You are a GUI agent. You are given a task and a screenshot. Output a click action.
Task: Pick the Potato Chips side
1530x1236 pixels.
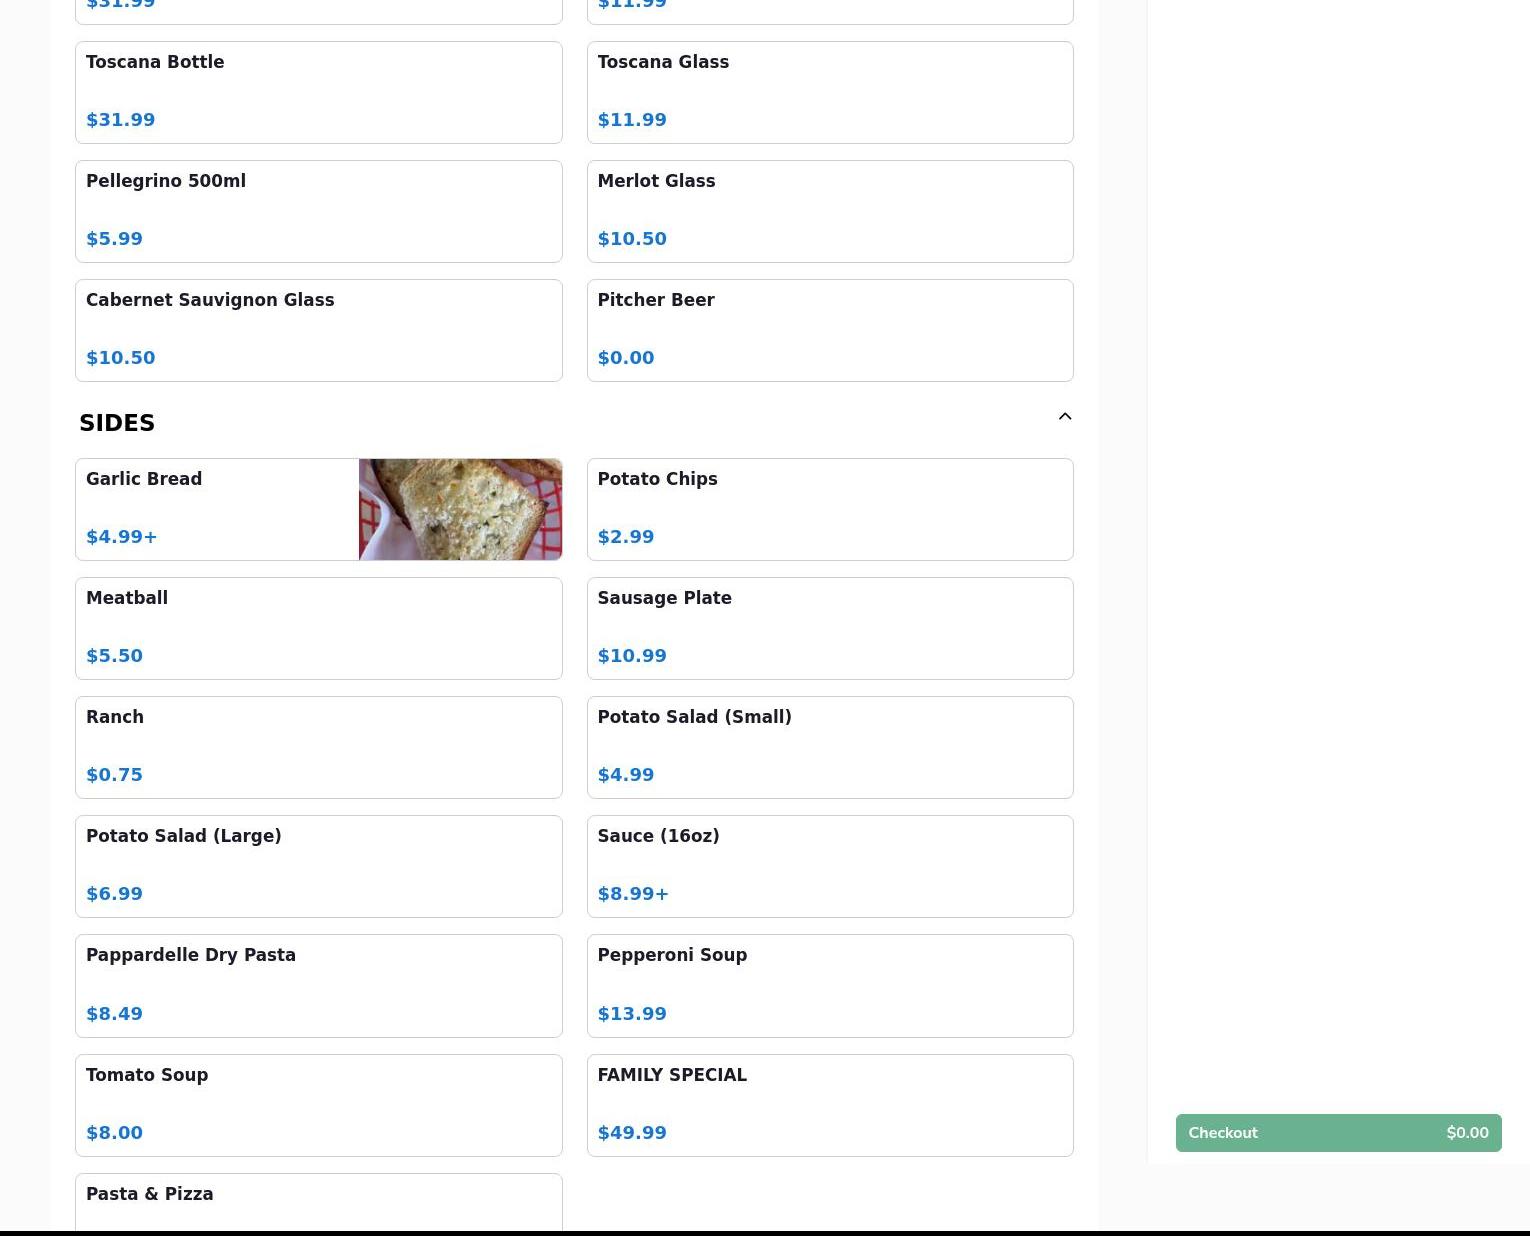click(x=829, y=509)
